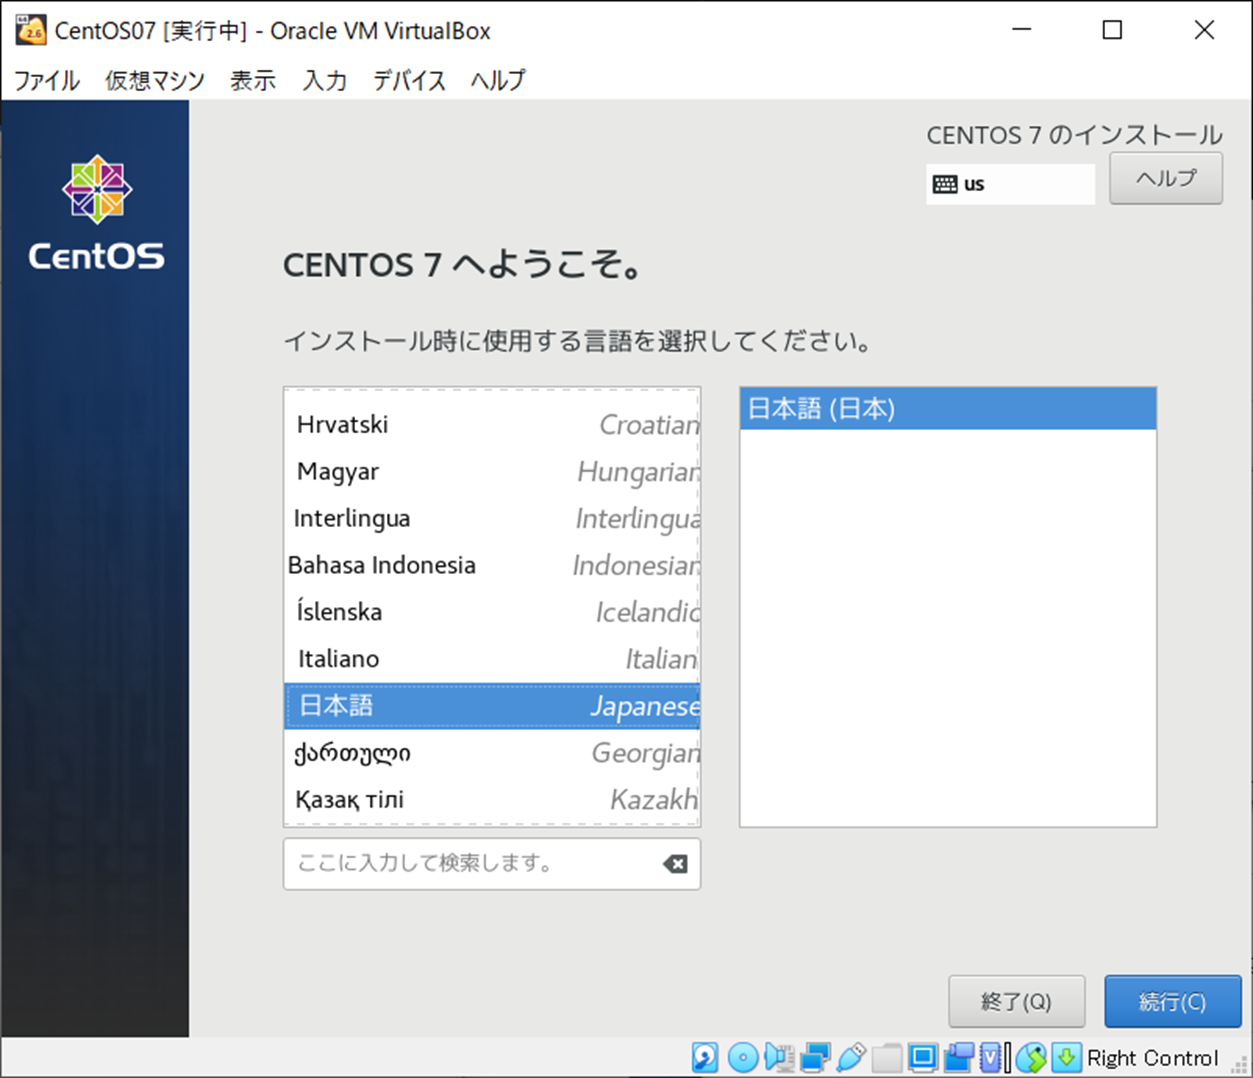1253x1078 pixels.
Task: Open the ヘルプ menu in menu bar
Action: pos(498,80)
